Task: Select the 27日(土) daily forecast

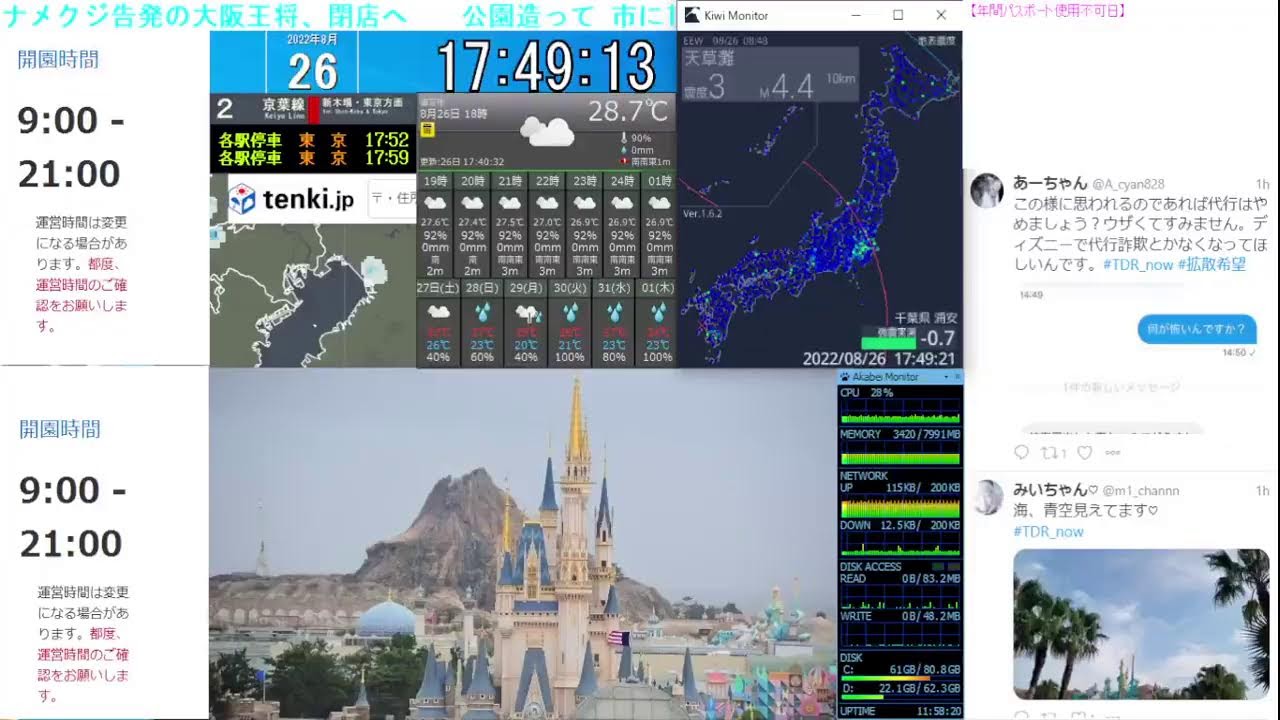Action: [x=438, y=323]
